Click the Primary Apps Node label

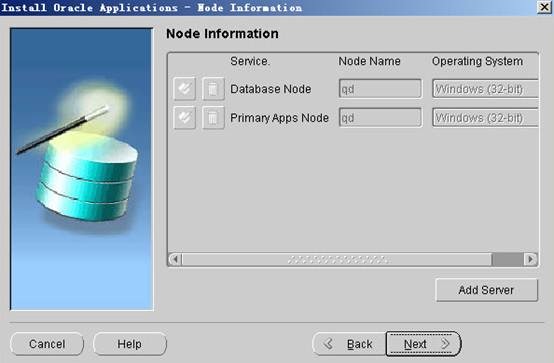click(x=279, y=118)
